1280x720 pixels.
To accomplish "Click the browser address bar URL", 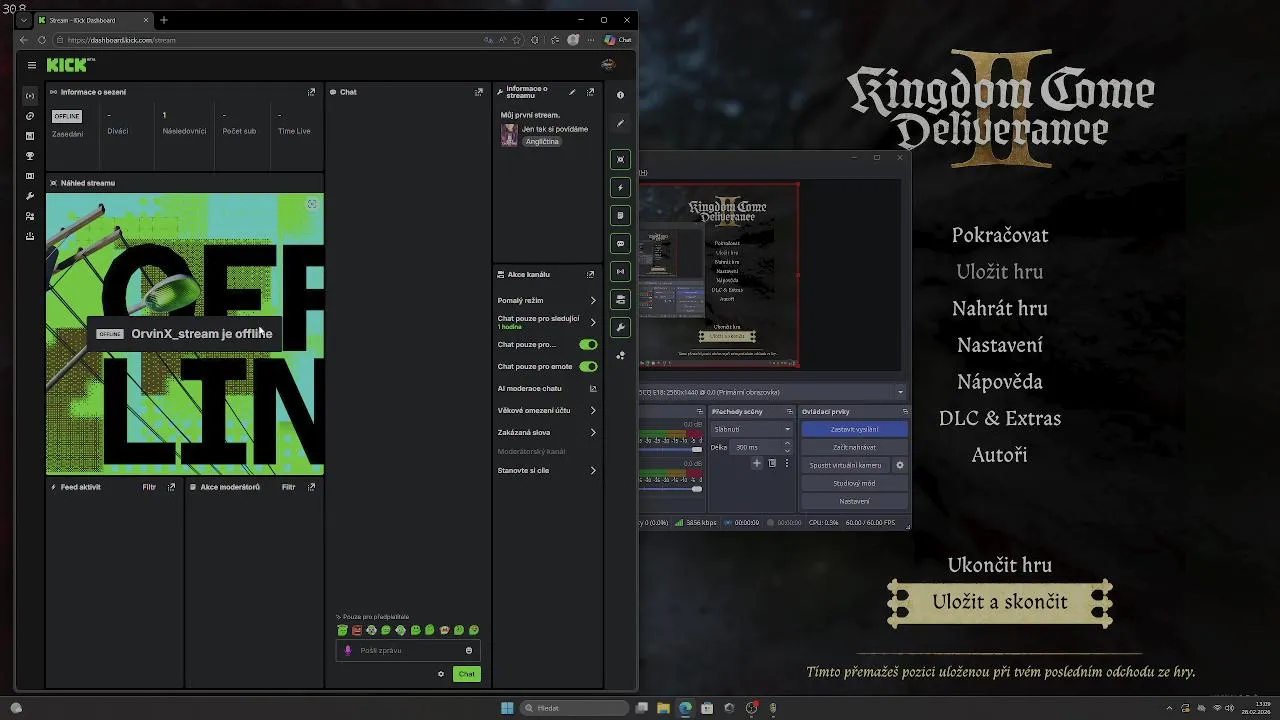I will point(122,40).
